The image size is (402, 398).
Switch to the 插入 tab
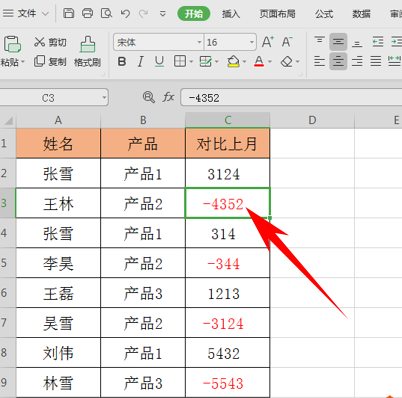pos(231,14)
